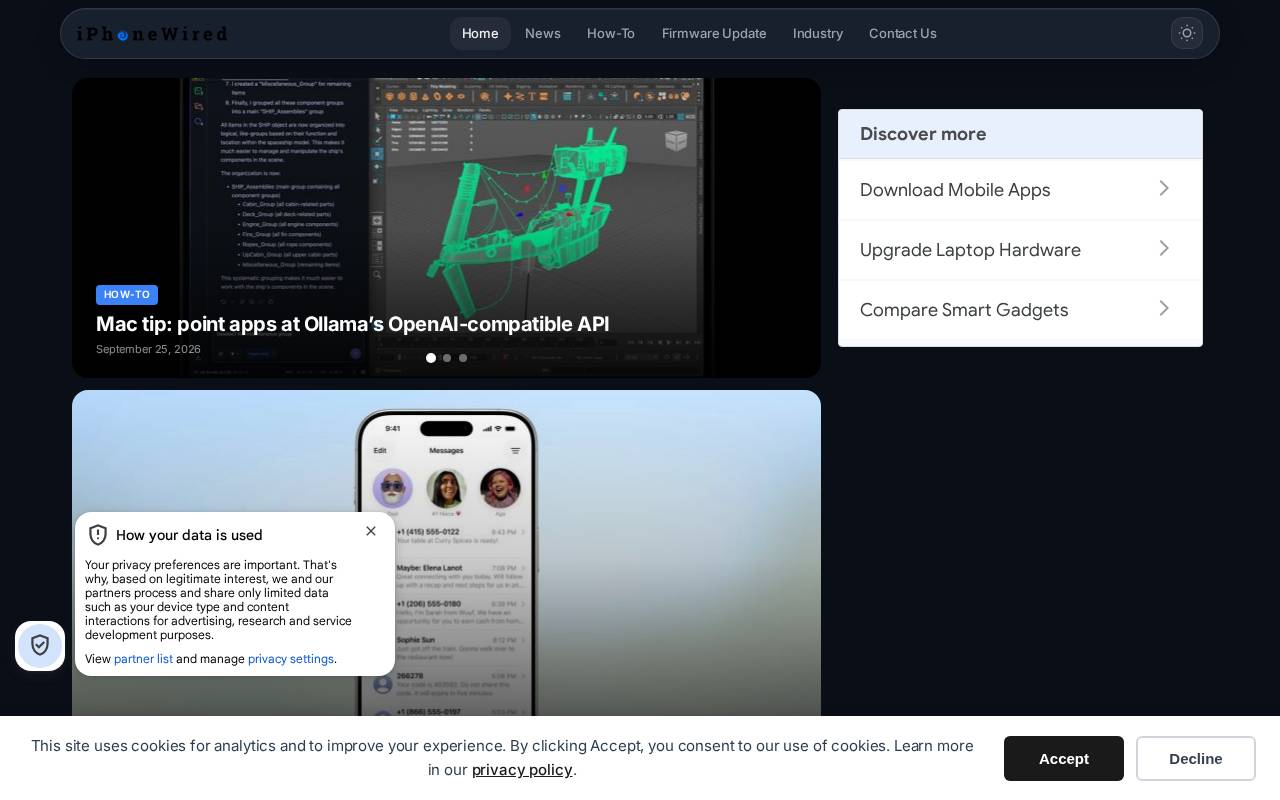Toggle the light/dark theme button

(1187, 33)
